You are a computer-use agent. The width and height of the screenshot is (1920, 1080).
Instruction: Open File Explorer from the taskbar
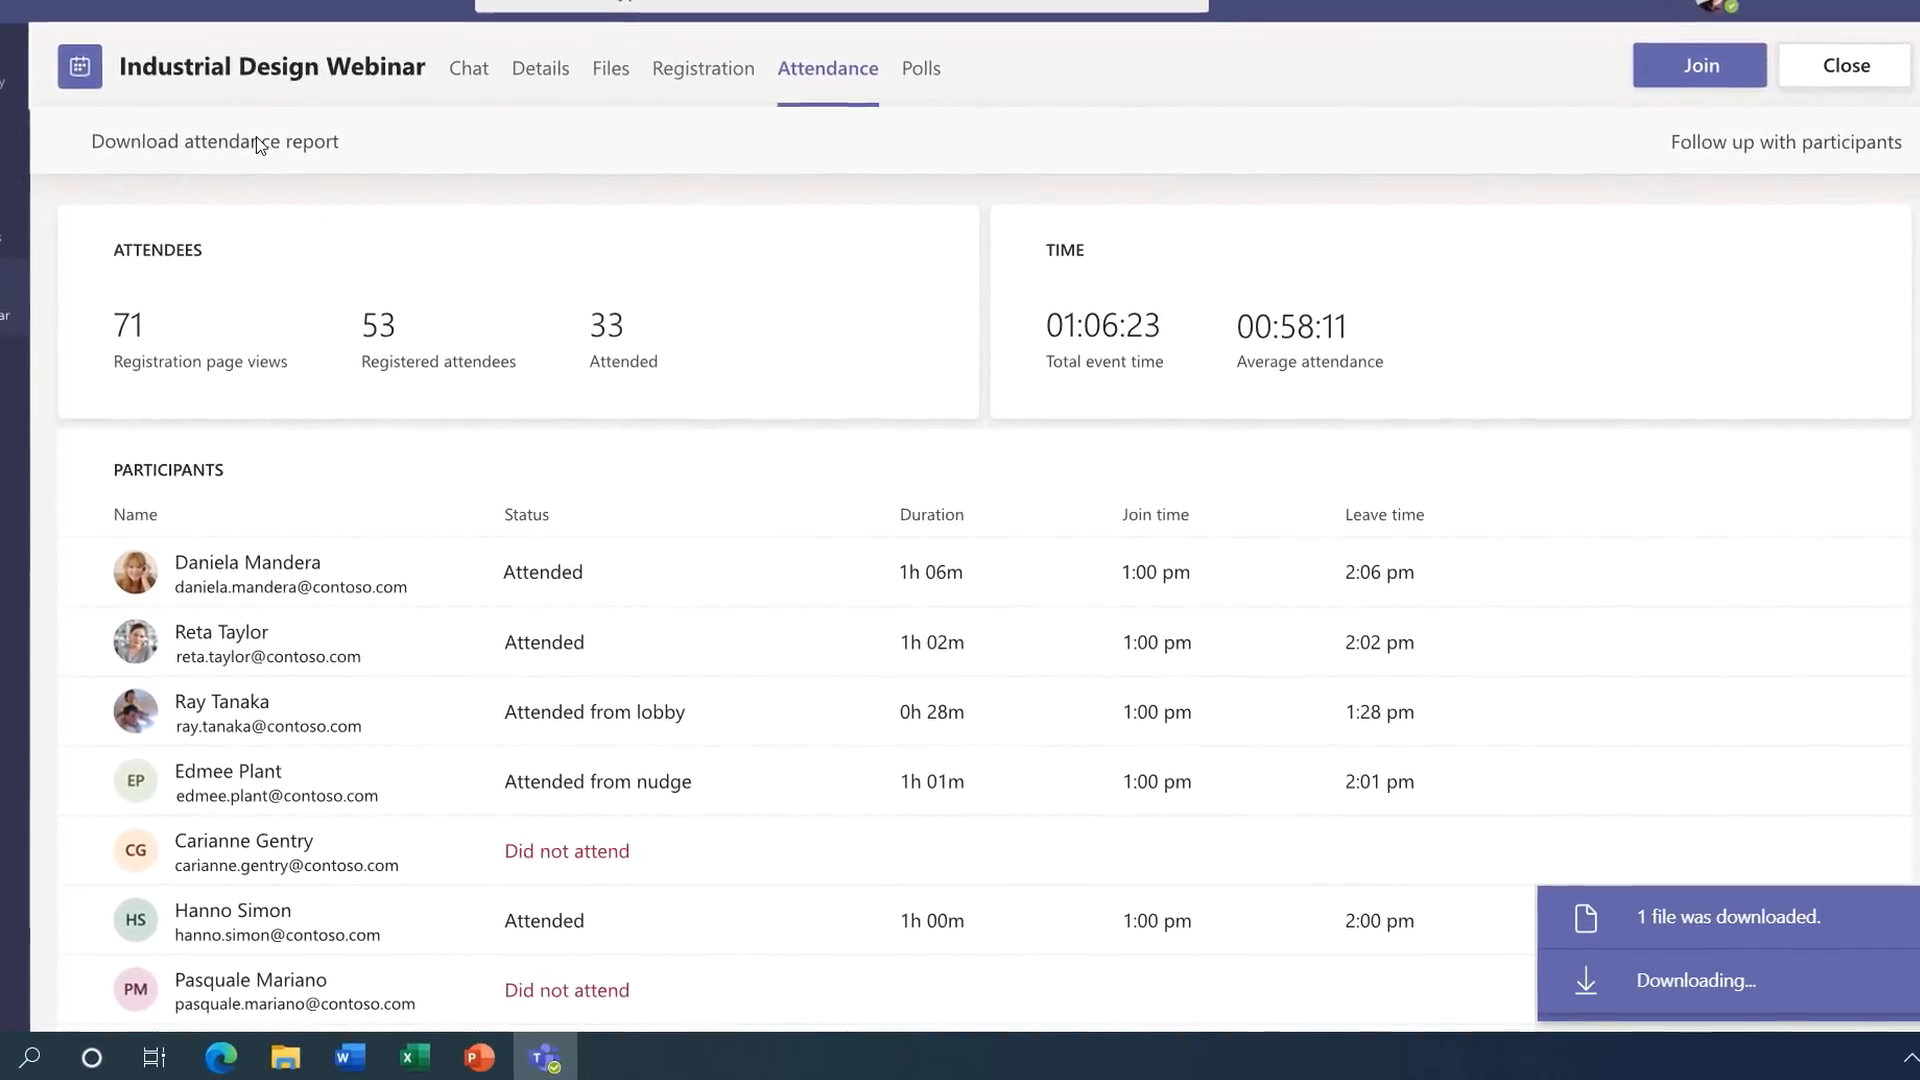tap(286, 1057)
